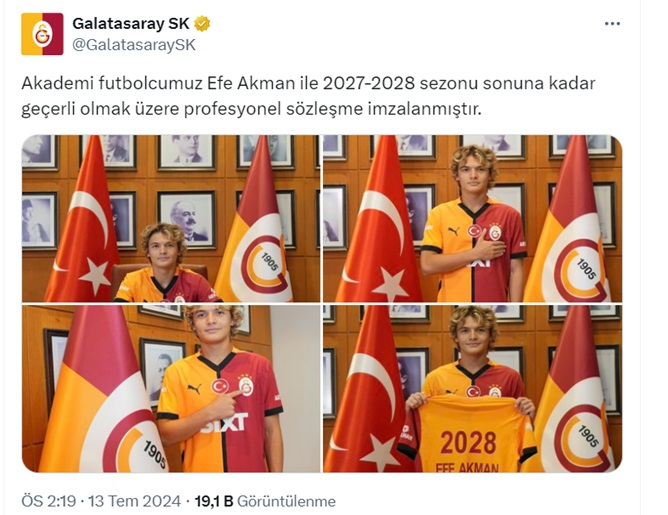Open the Galatasaray SK display name link
This screenshot has width=668, height=515.
(x=131, y=23)
